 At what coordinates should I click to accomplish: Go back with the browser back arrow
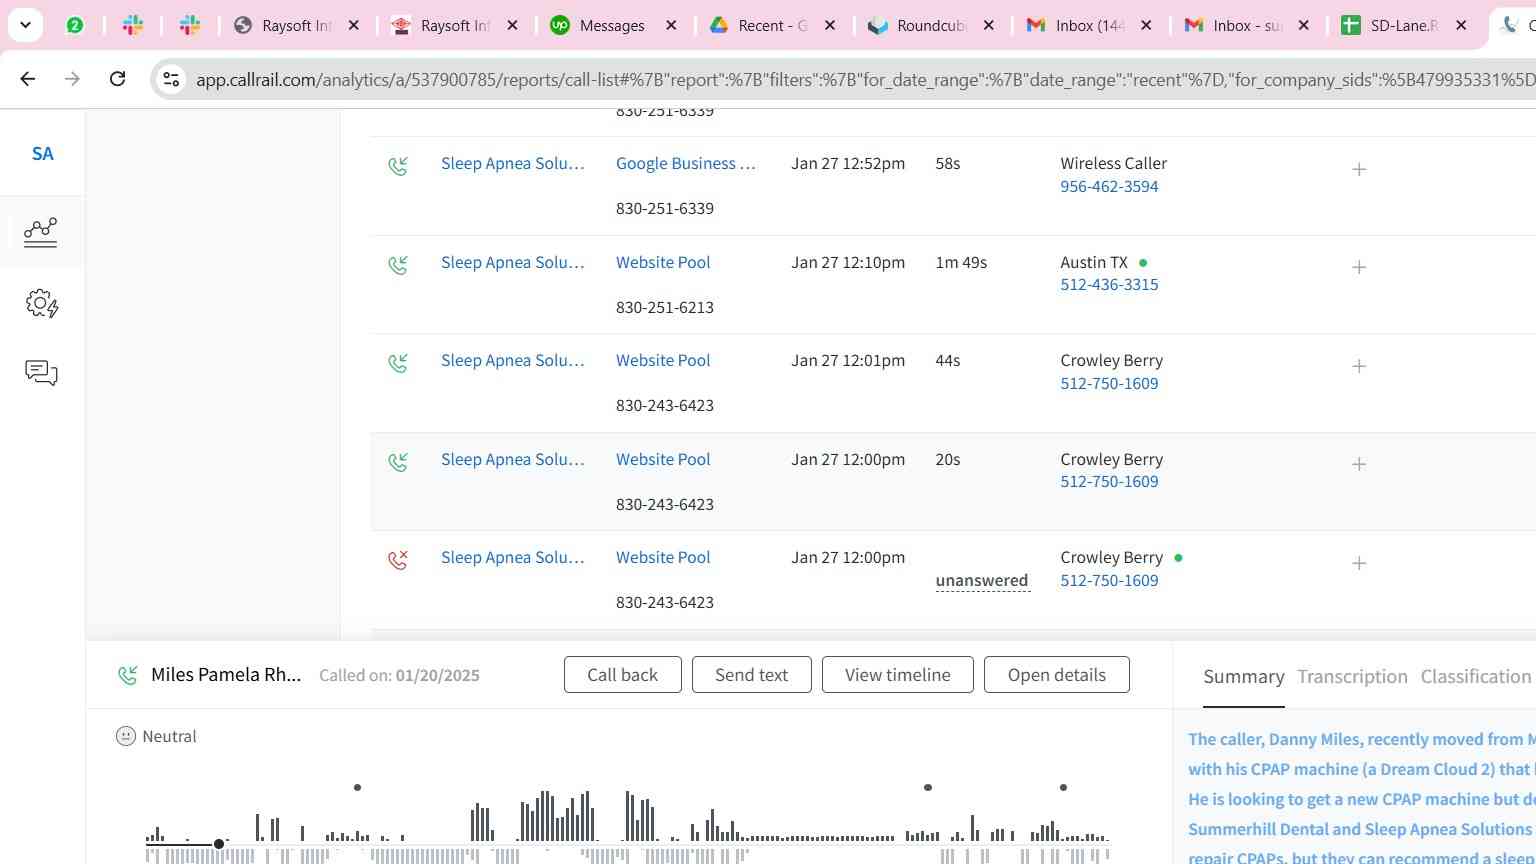[28, 78]
